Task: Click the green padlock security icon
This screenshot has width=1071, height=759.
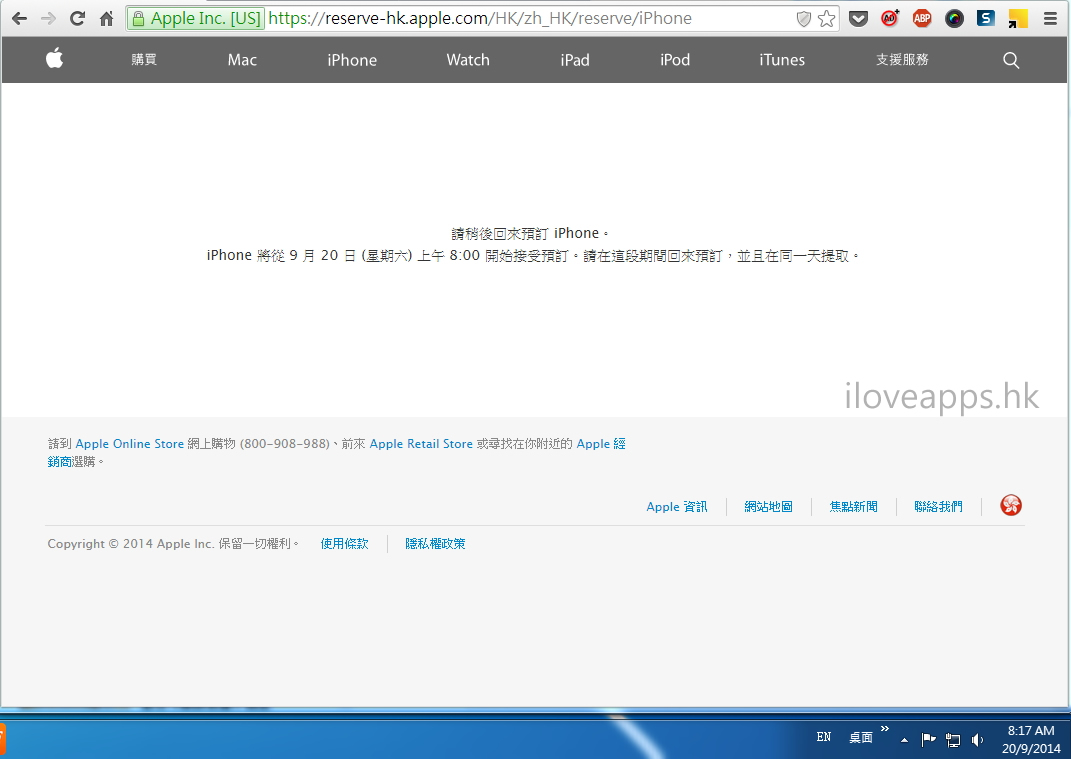Action: coord(138,18)
